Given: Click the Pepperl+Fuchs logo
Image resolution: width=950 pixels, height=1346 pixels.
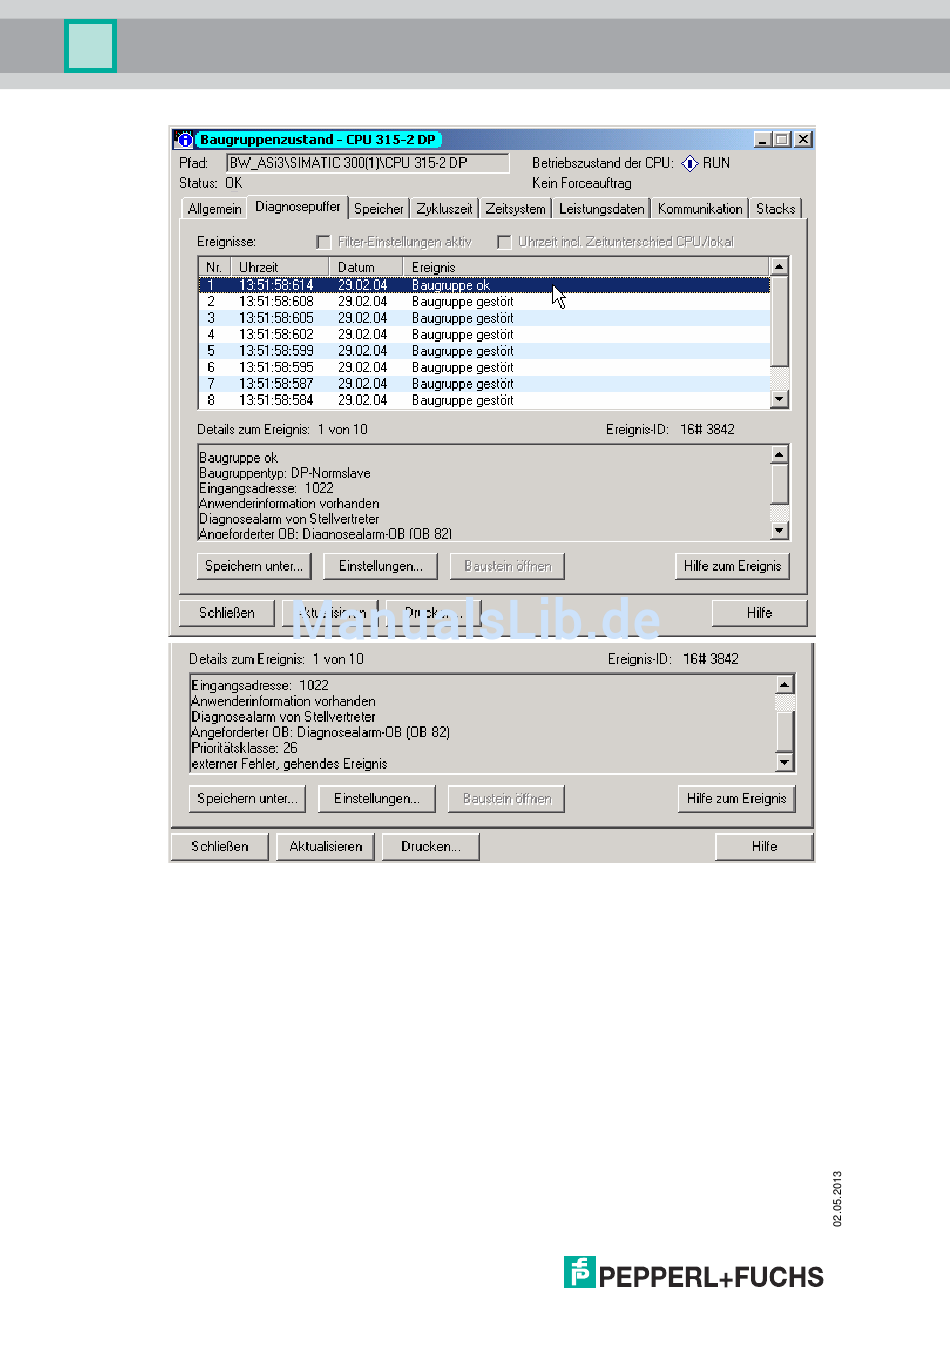Looking at the screenshot, I should click(694, 1273).
